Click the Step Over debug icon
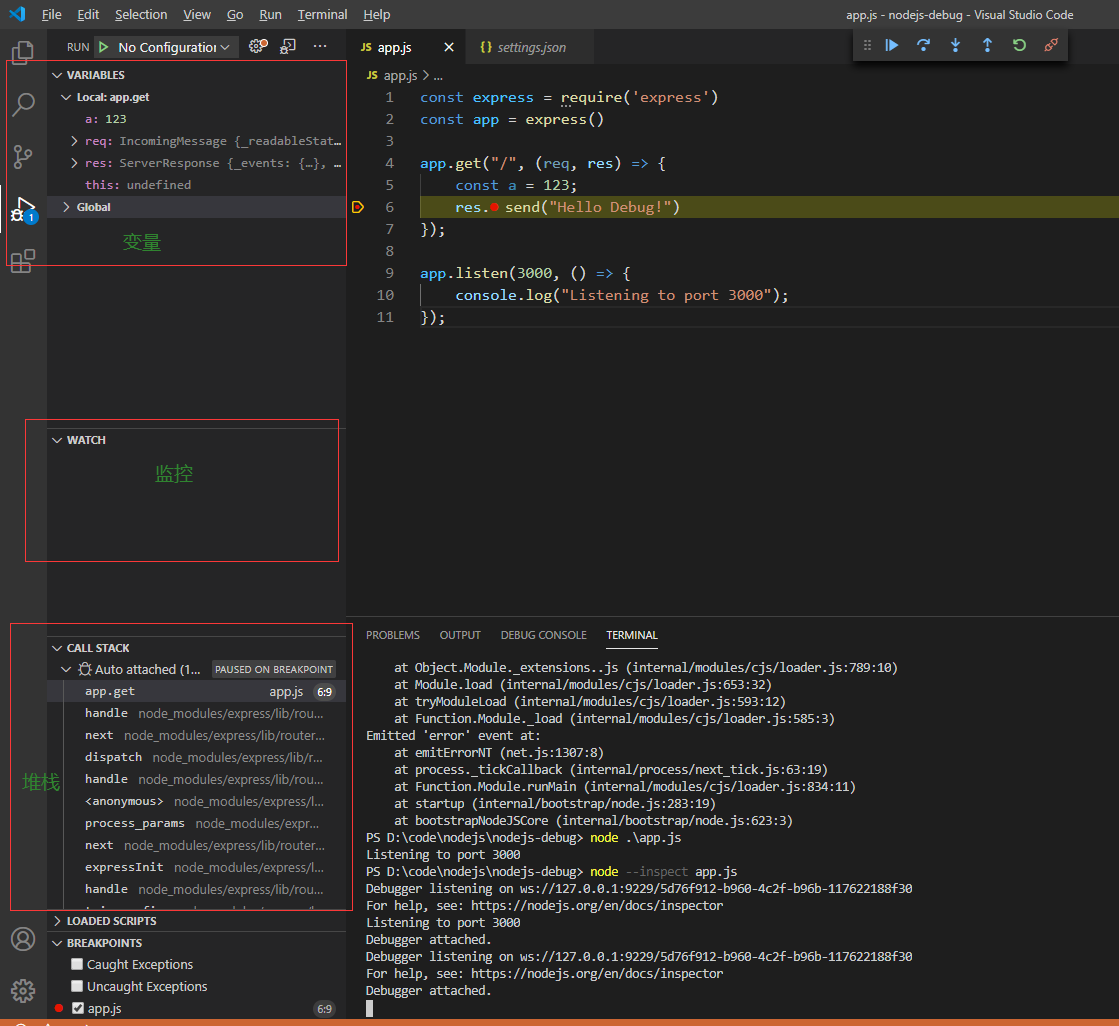 click(924, 45)
